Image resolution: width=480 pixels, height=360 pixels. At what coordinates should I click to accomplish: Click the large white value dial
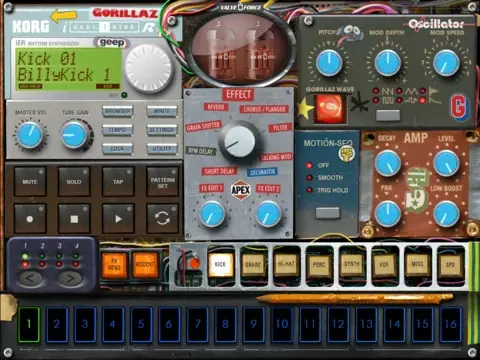(x=149, y=68)
